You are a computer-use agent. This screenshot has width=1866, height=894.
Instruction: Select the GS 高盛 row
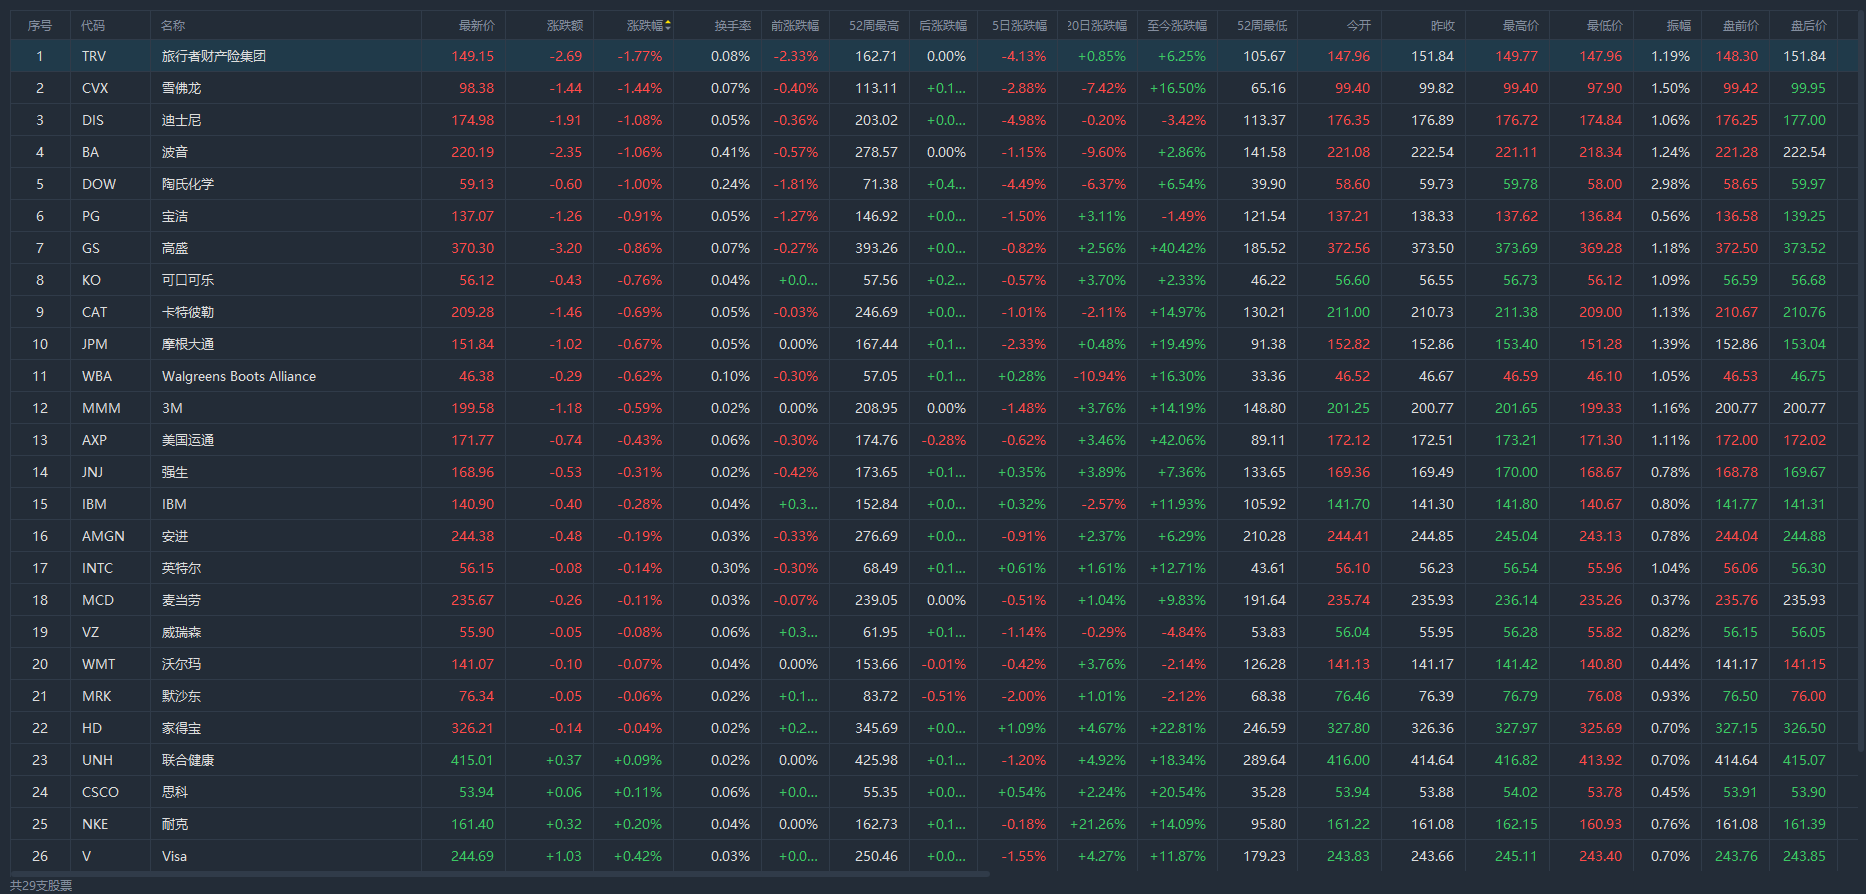(175, 248)
